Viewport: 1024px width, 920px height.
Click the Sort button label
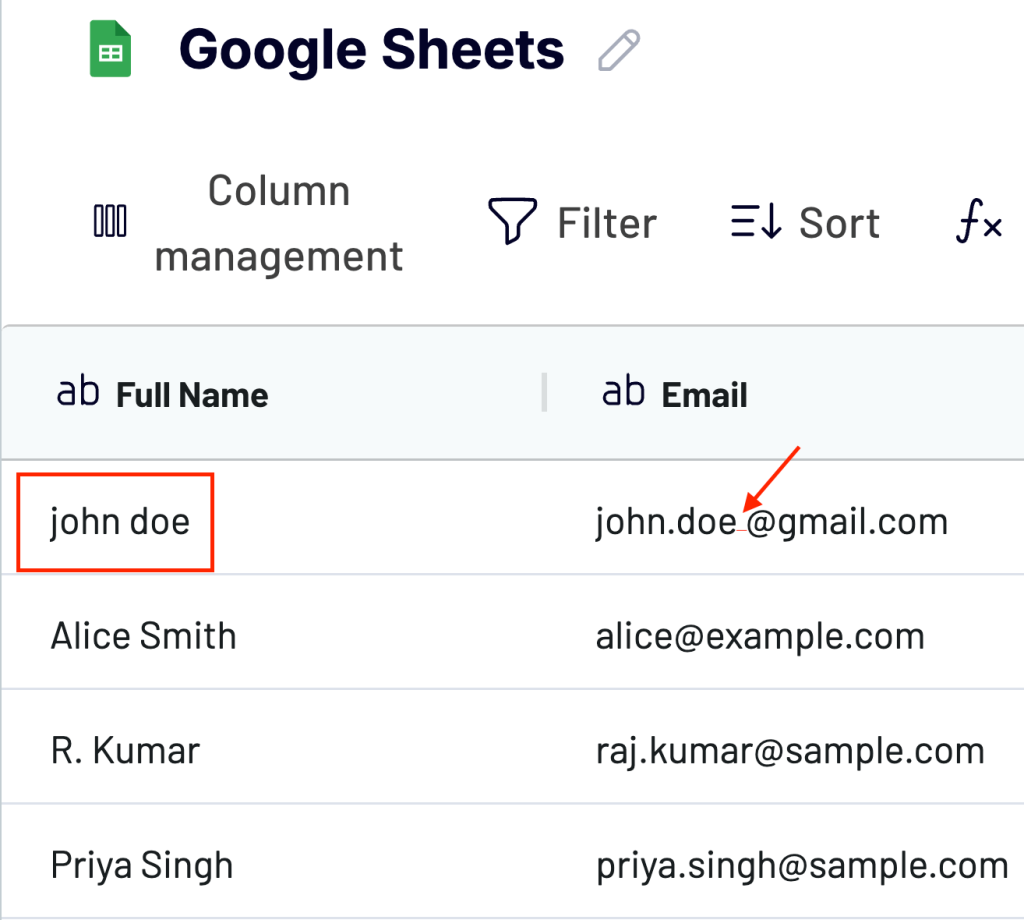pyautogui.click(x=839, y=223)
